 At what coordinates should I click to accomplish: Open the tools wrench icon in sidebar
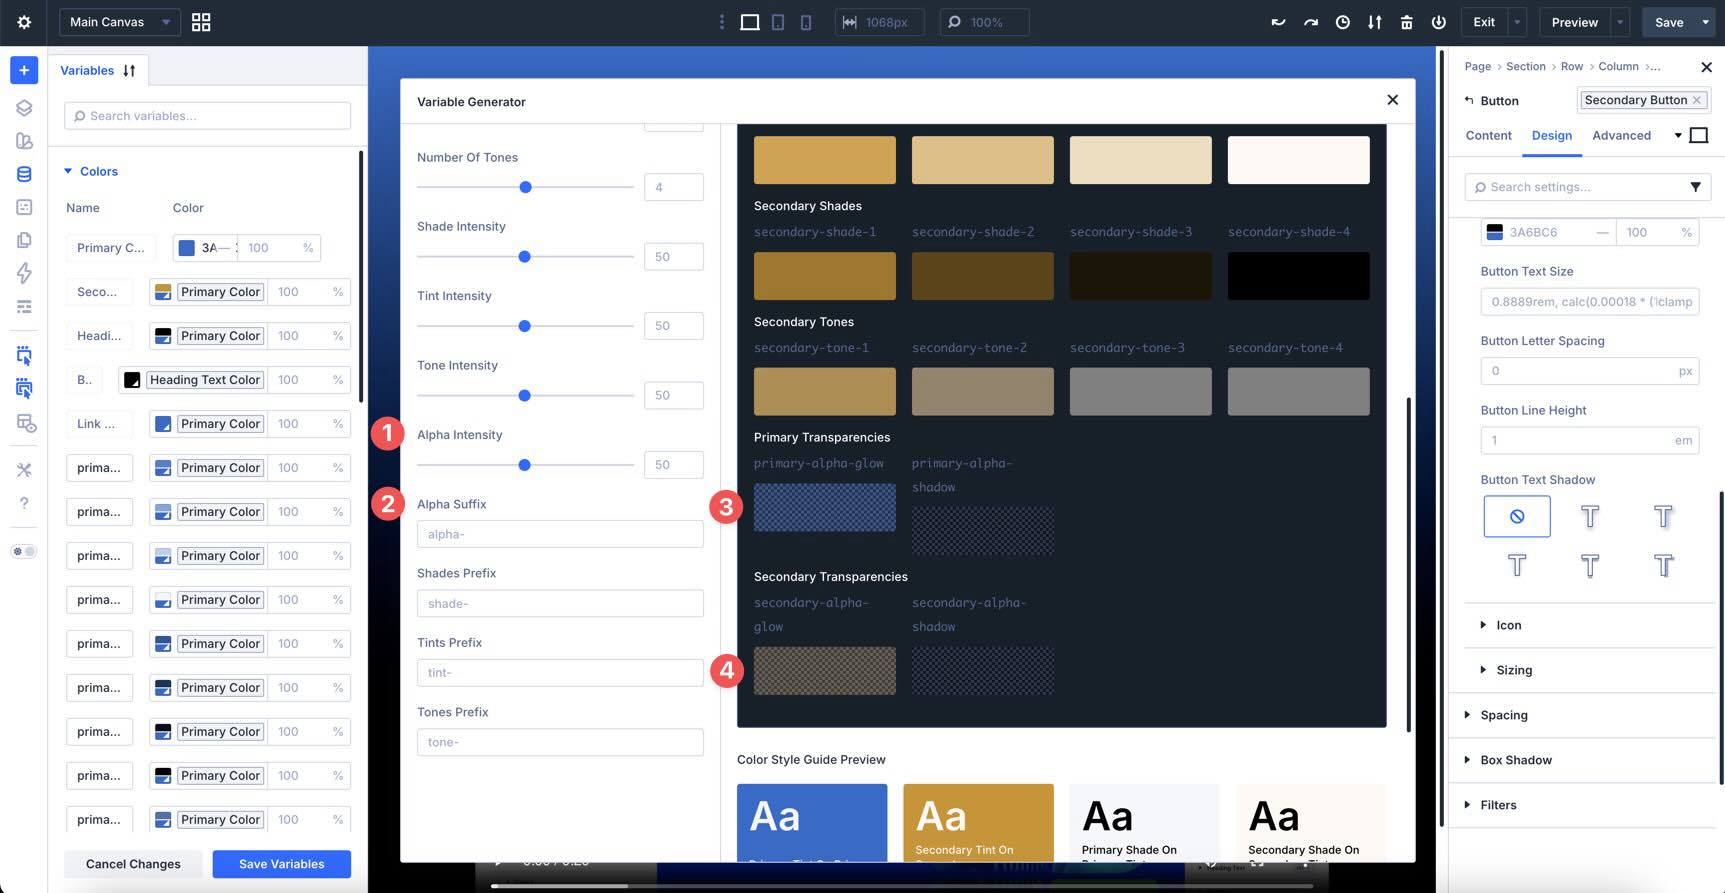(x=24, y=470)
